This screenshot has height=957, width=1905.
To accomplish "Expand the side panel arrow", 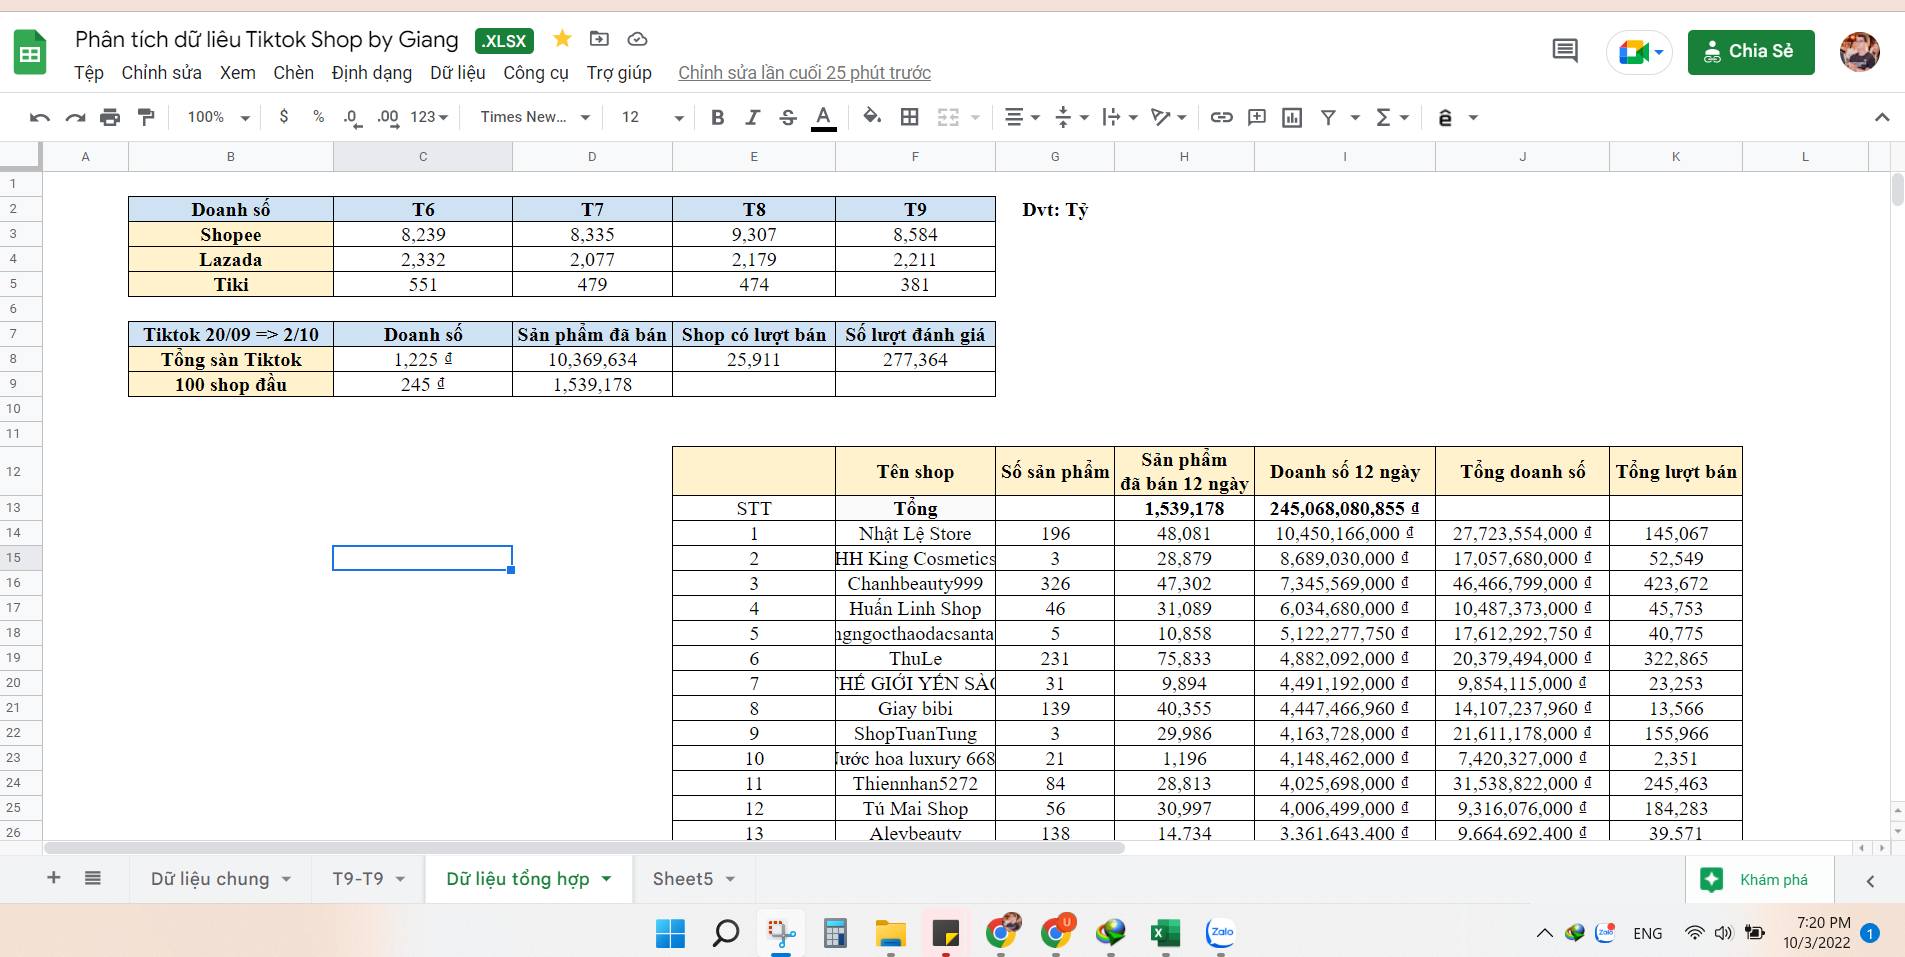I will click(1870, 880).
